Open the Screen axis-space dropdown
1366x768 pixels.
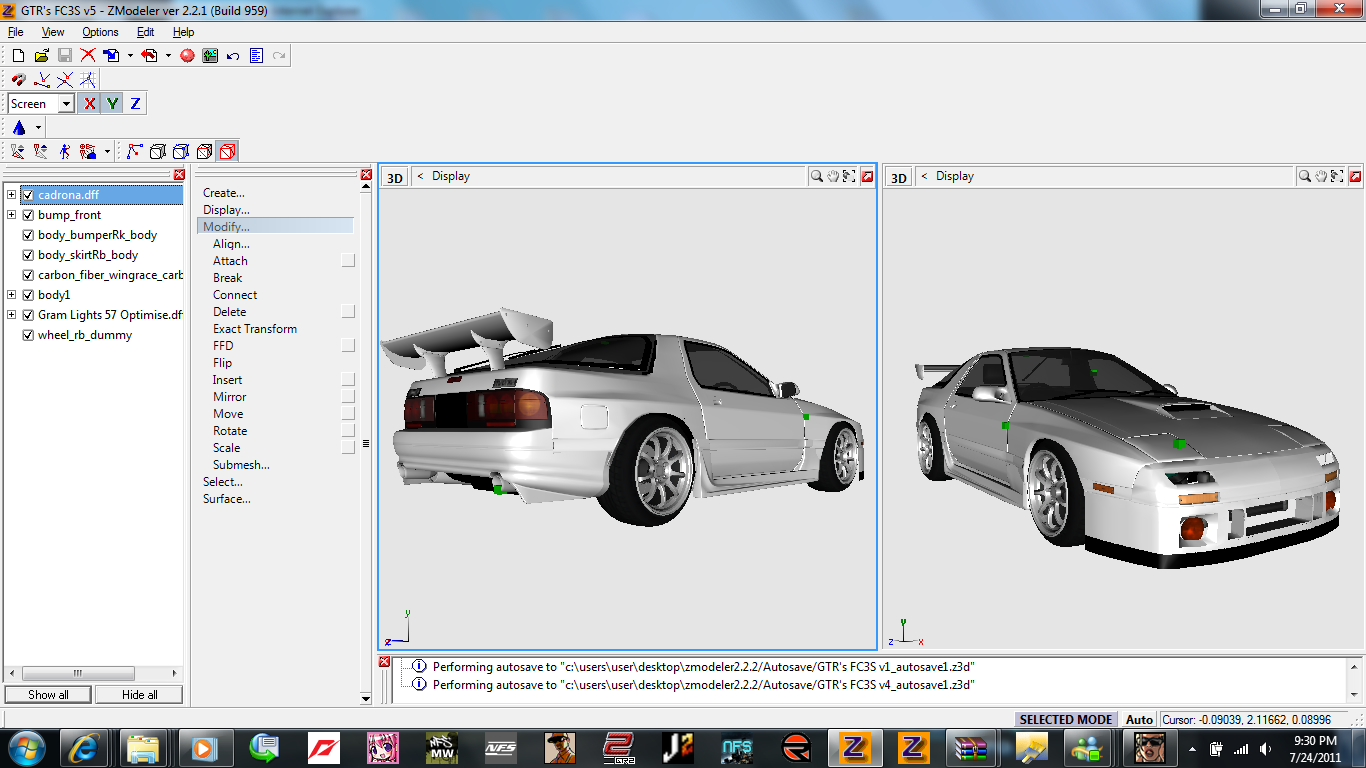(x=66, y=104)
